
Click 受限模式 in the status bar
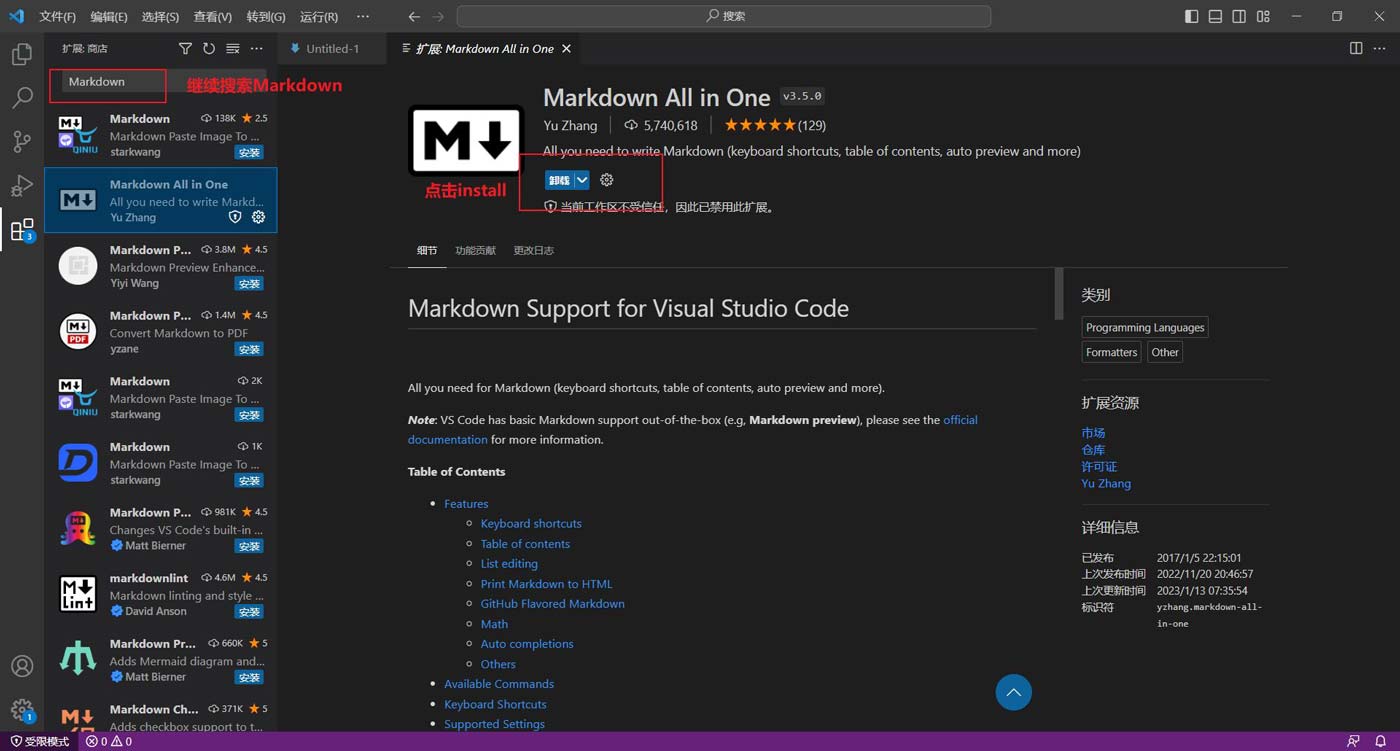pos(40,741)
